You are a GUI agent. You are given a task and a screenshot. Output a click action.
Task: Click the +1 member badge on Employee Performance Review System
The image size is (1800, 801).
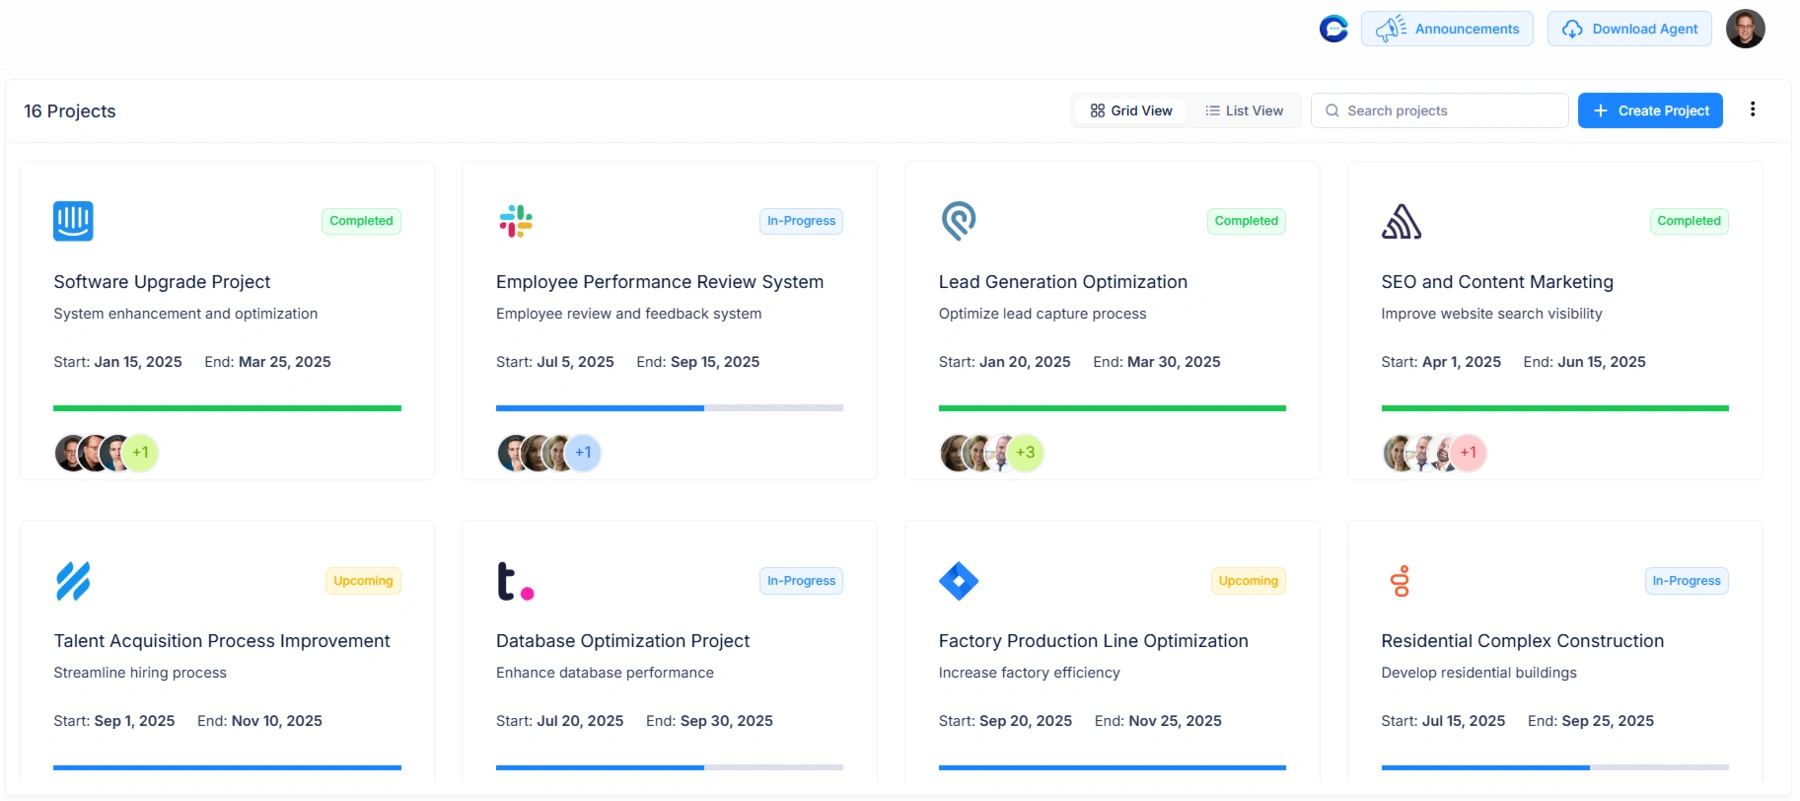pyautogui.click(x=583, y=453)
